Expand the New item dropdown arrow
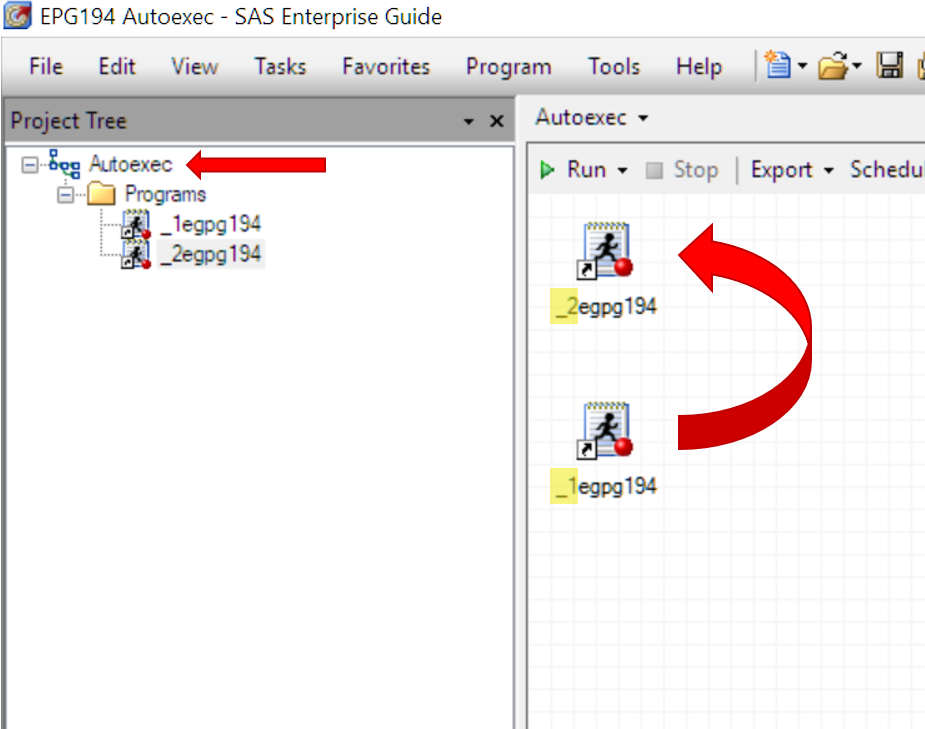The height and width of the screenshot is (729, 925). (802, 65)
